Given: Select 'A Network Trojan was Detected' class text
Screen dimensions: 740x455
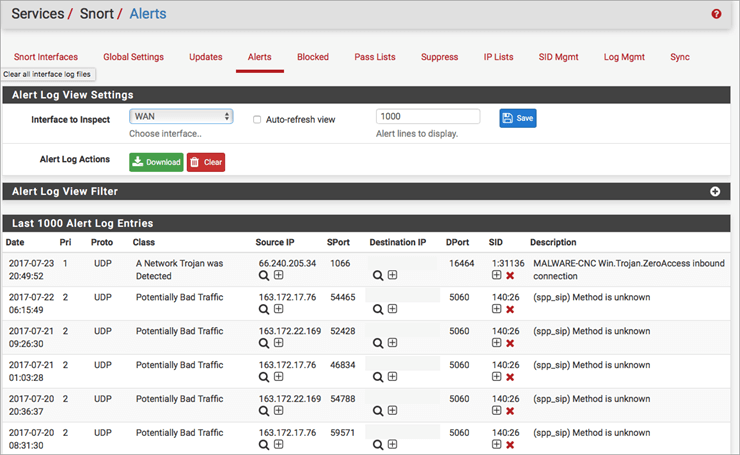Looking at the screenshot, I should [180, 270].
